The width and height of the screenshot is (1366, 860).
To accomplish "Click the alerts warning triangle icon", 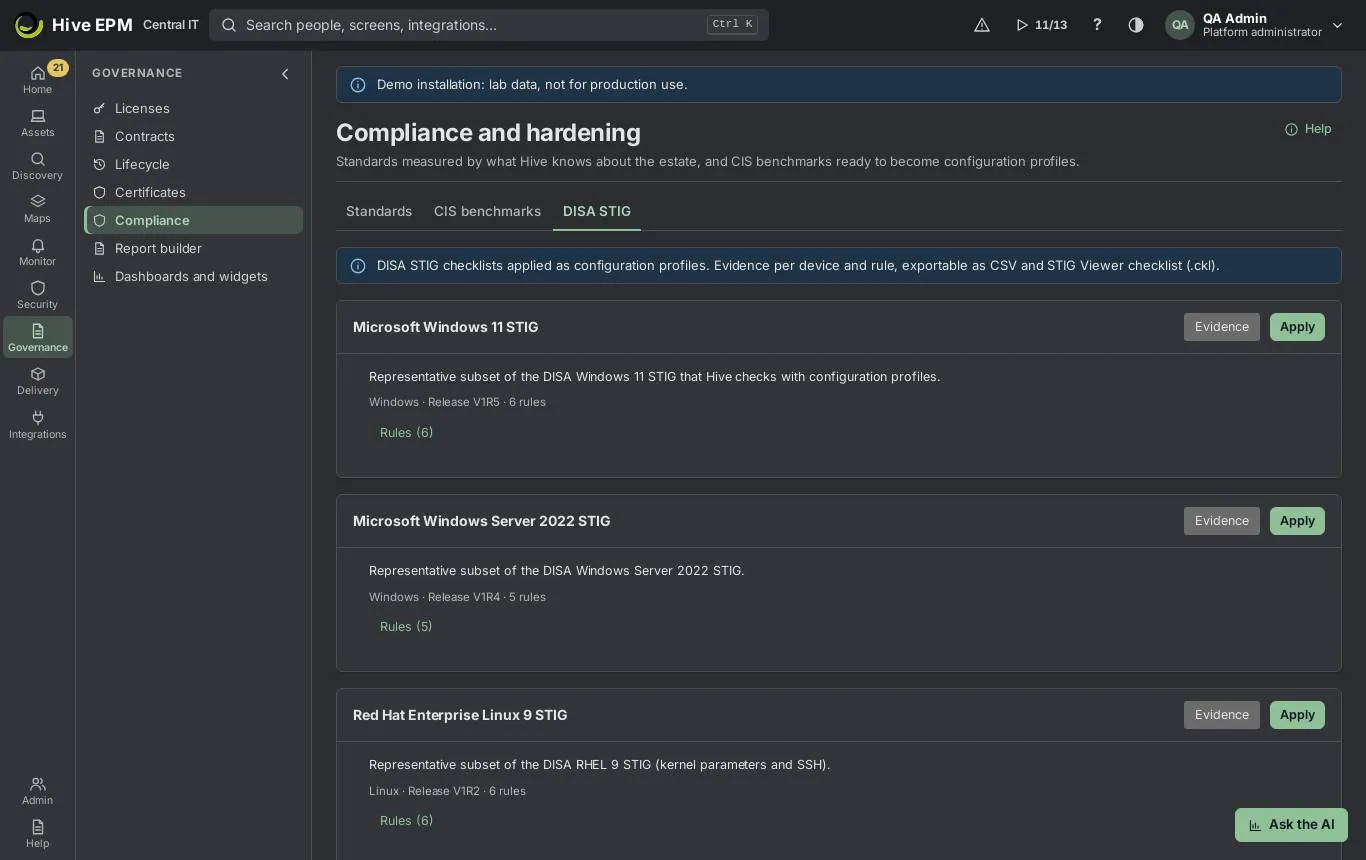I will (x=982, y=25).
